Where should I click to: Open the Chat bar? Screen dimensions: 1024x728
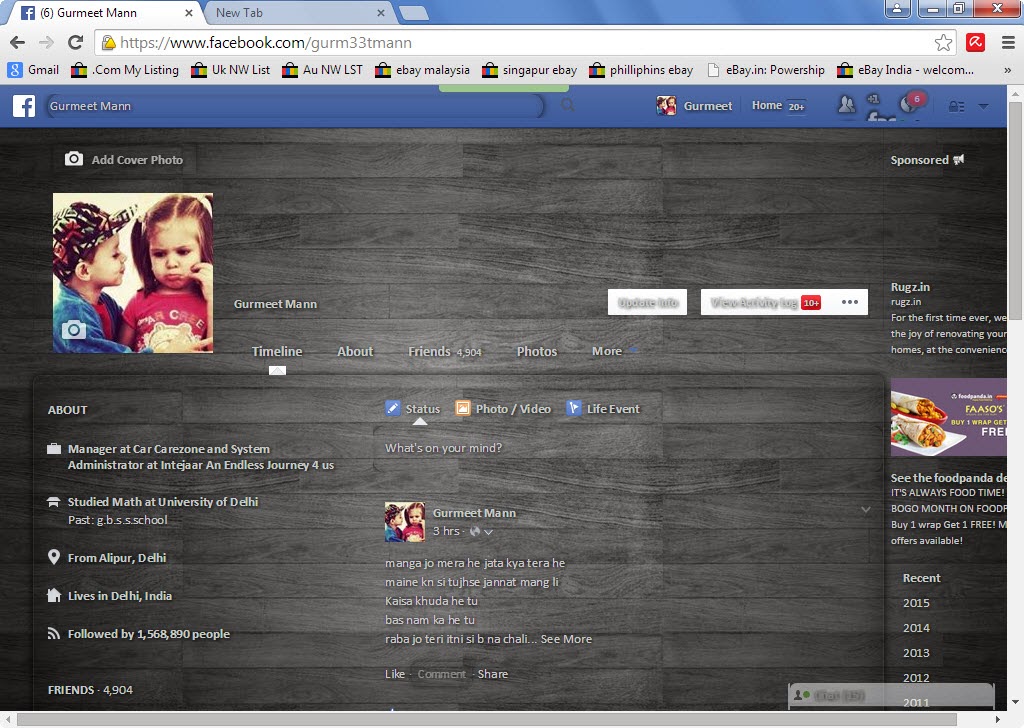(891, 695)
